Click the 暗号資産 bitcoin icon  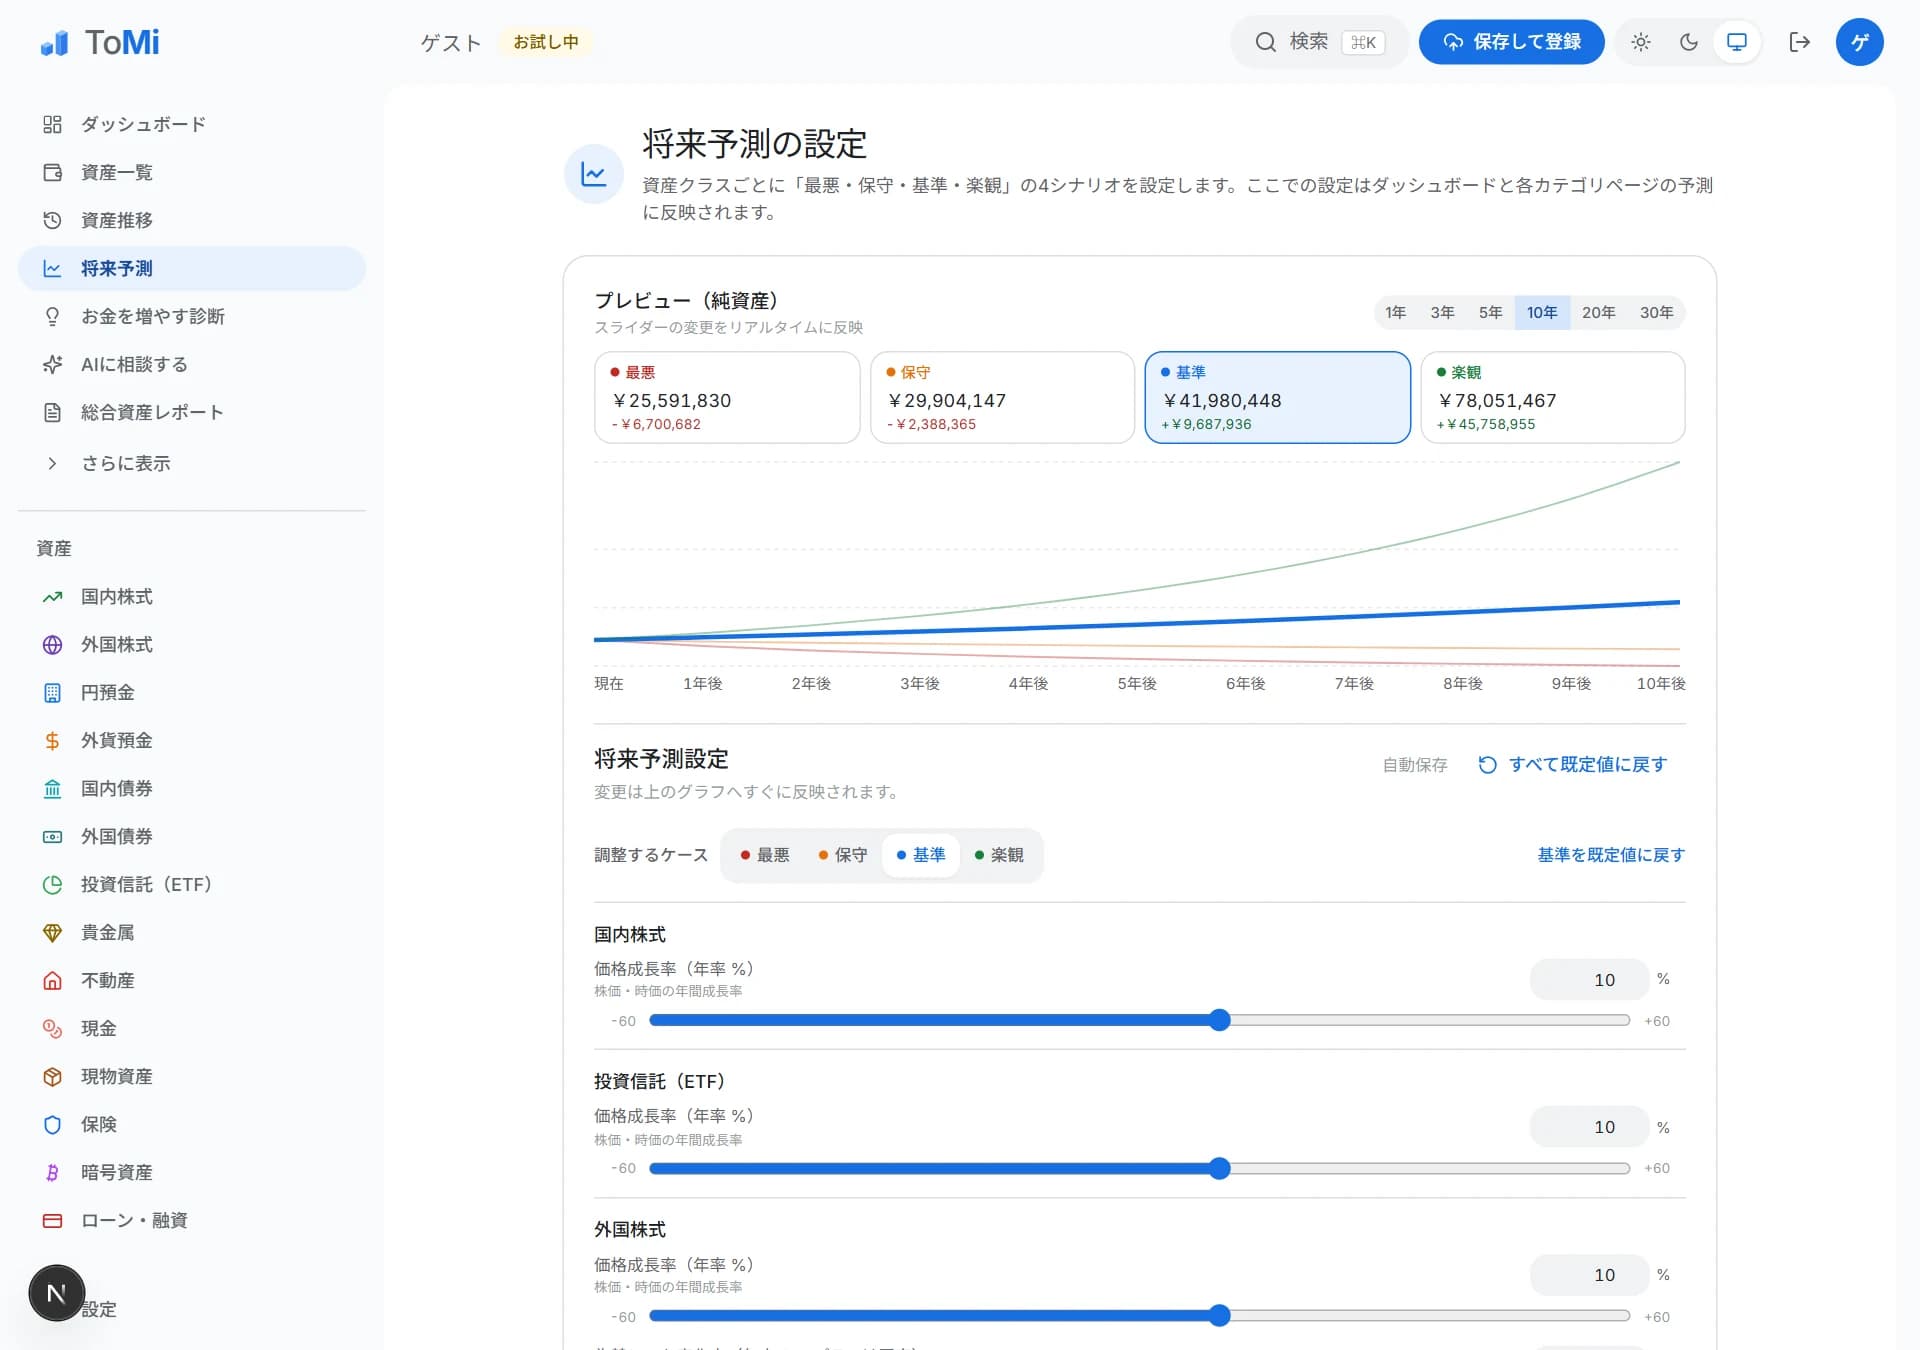(x=52, y=1173)
